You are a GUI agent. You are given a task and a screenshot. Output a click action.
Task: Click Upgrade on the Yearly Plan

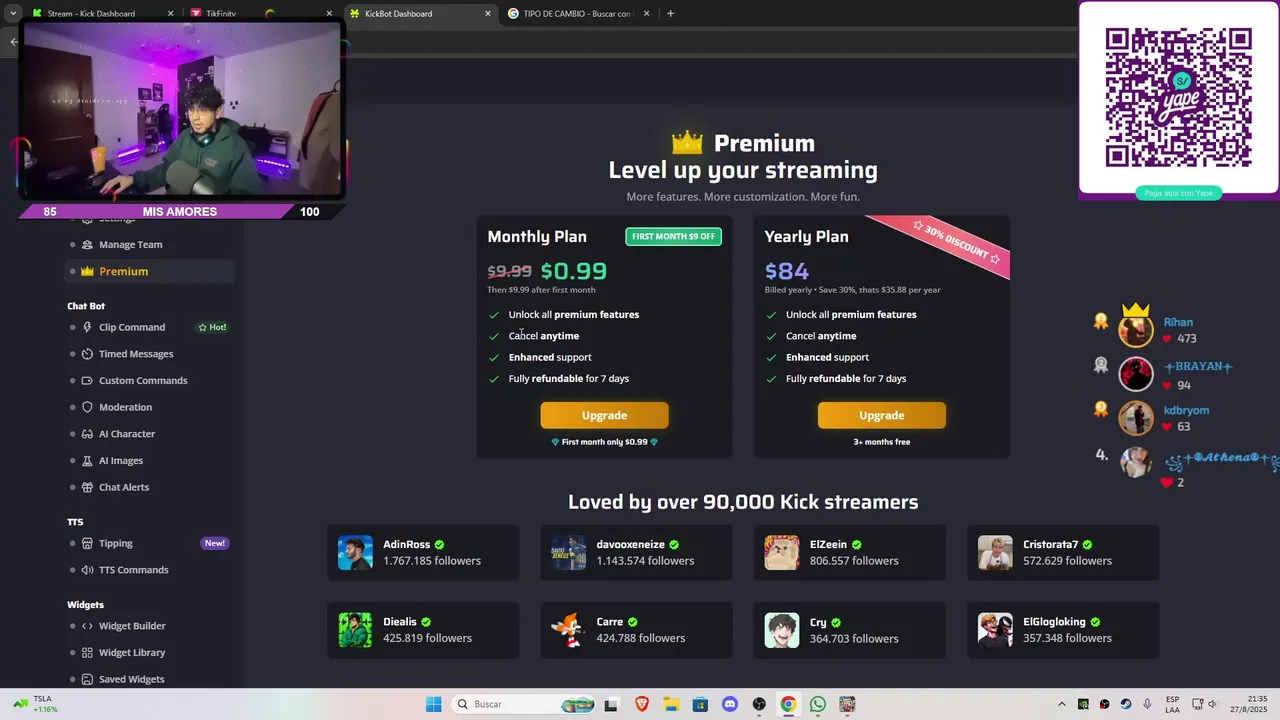click(881, 415)
